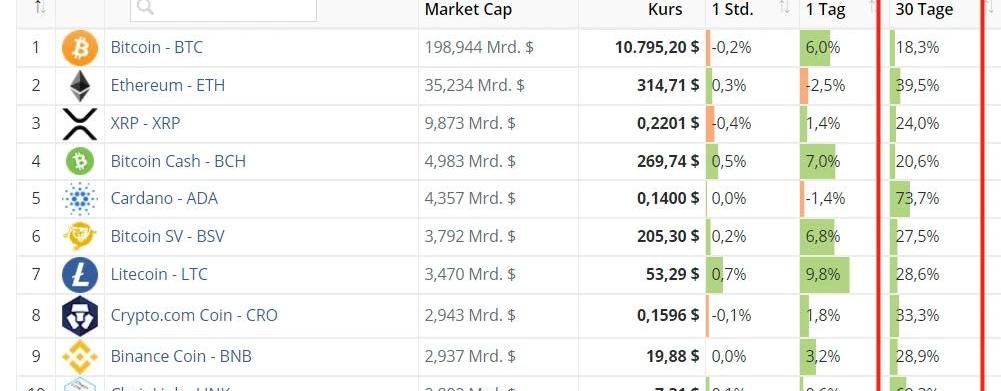The height and width of the screenshot is (391, 1001).
Task: Open the Litecoin - LTC link
Action: tap(159, 274)
